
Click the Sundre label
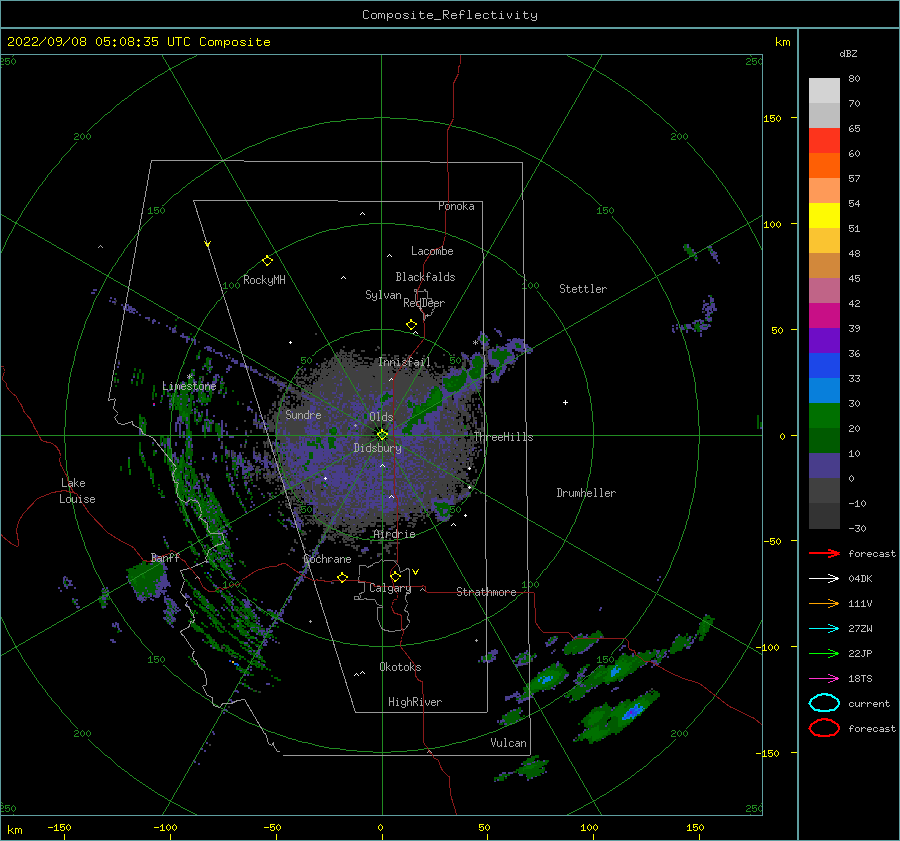pyautogui.click(x=303, y=415)
